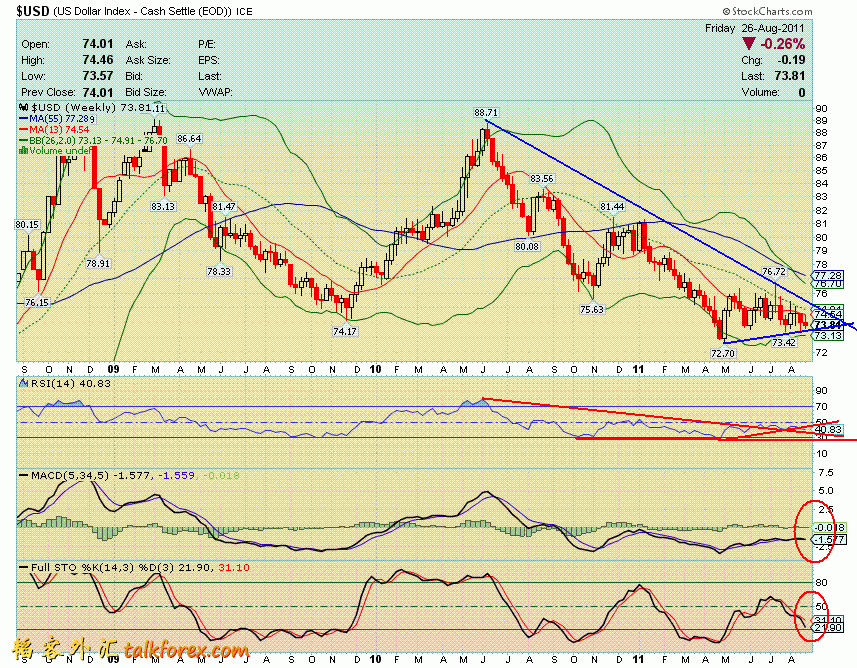The image size is (857, 668).
Task: Click the 10 year label on time axis
Action: [x=375, y=370]
